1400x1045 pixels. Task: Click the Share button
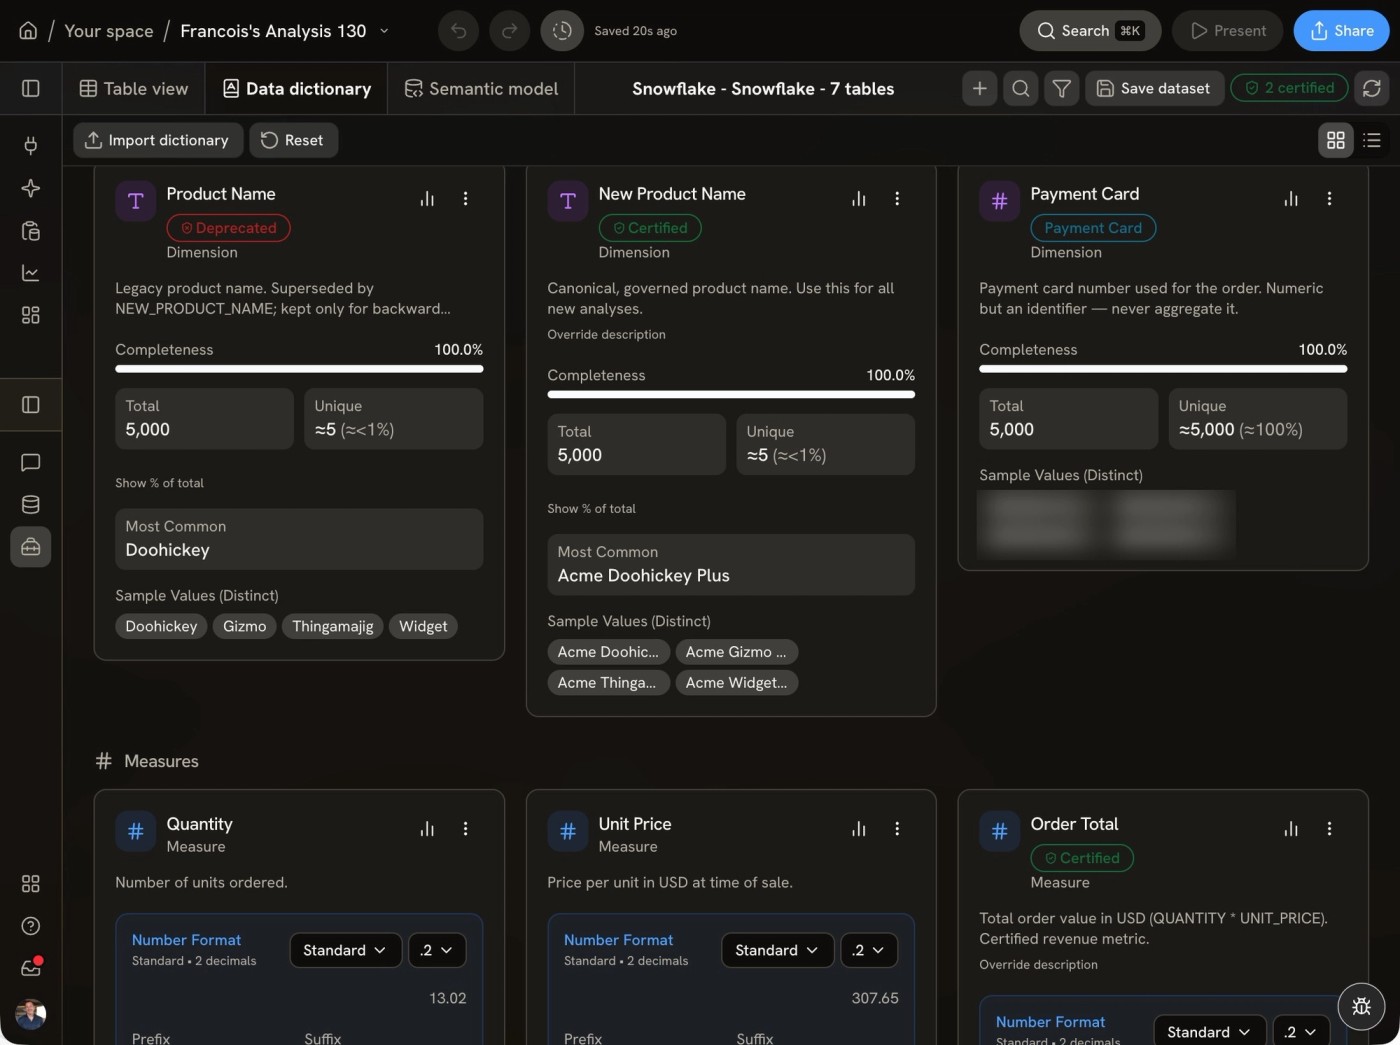[1341, 31]
